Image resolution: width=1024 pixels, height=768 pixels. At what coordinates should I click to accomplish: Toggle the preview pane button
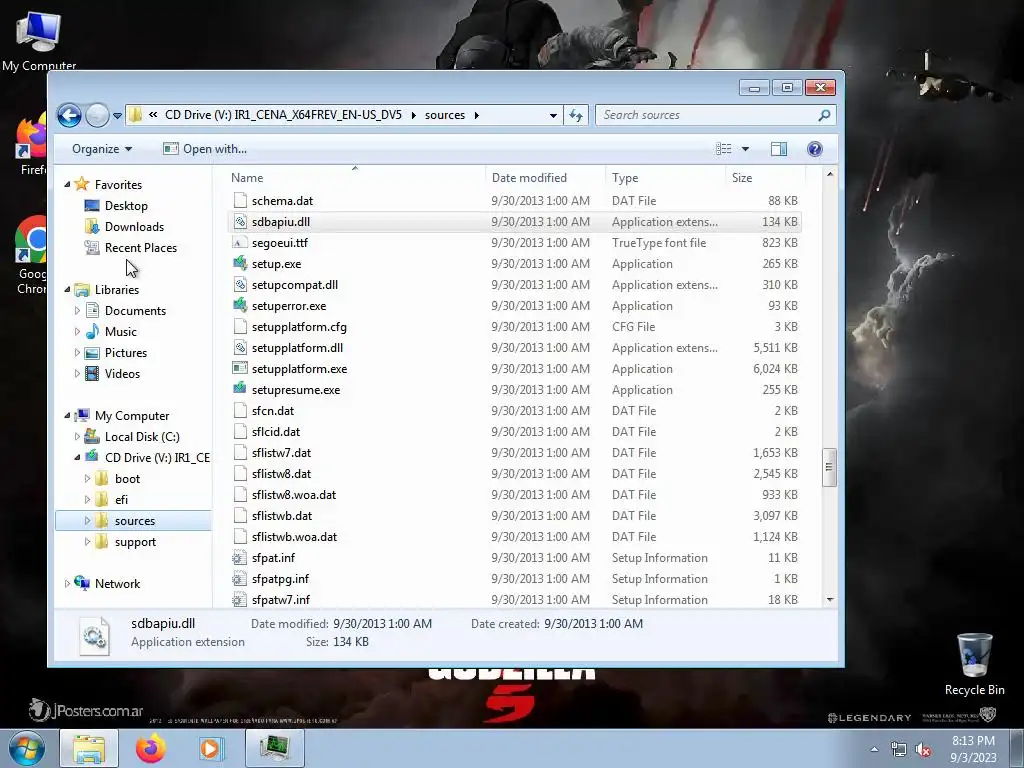[x=778, y=149]
